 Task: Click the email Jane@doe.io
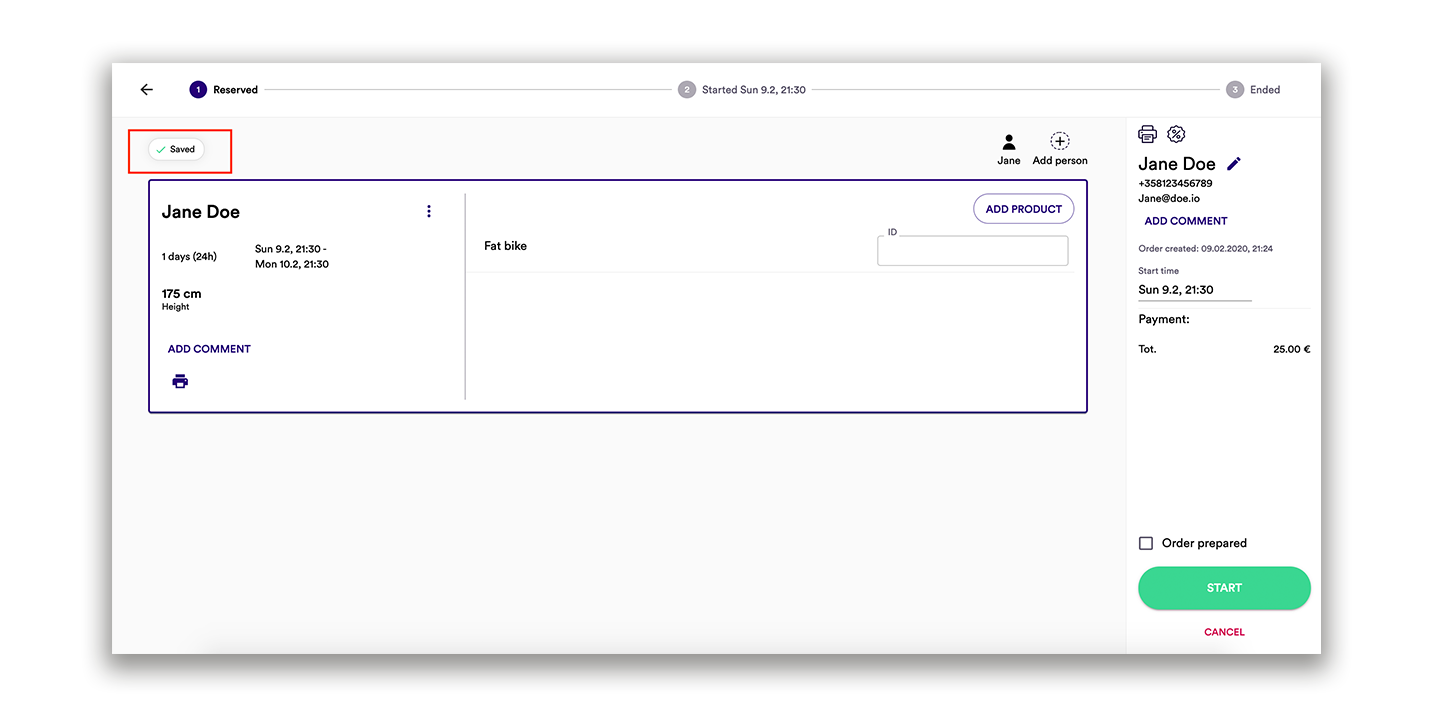point(1169,198)
